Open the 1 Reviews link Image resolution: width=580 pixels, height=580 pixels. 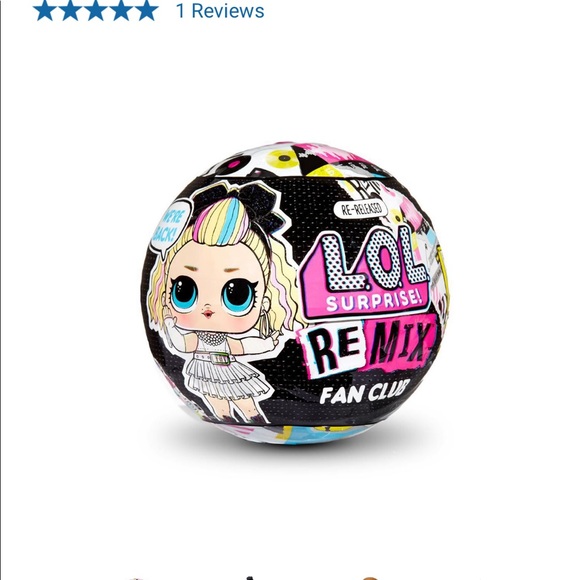[x=220, y=11]
